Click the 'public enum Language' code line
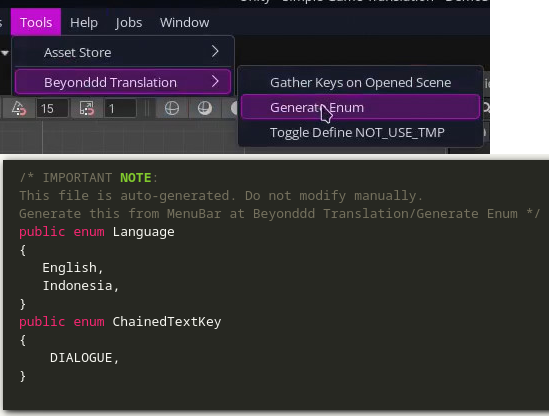The height and width of the screenshot is (419, 549). coord(97,232)
